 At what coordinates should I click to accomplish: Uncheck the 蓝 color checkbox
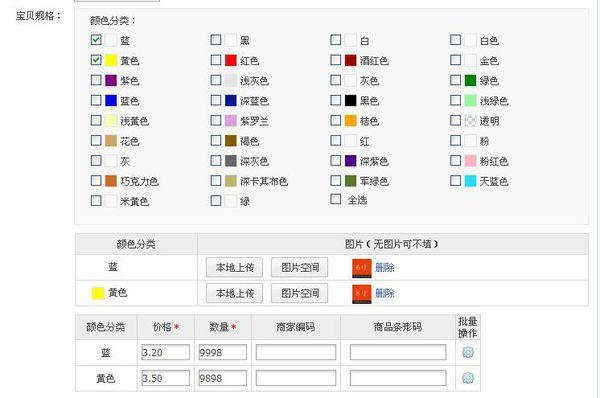[96, 40]
